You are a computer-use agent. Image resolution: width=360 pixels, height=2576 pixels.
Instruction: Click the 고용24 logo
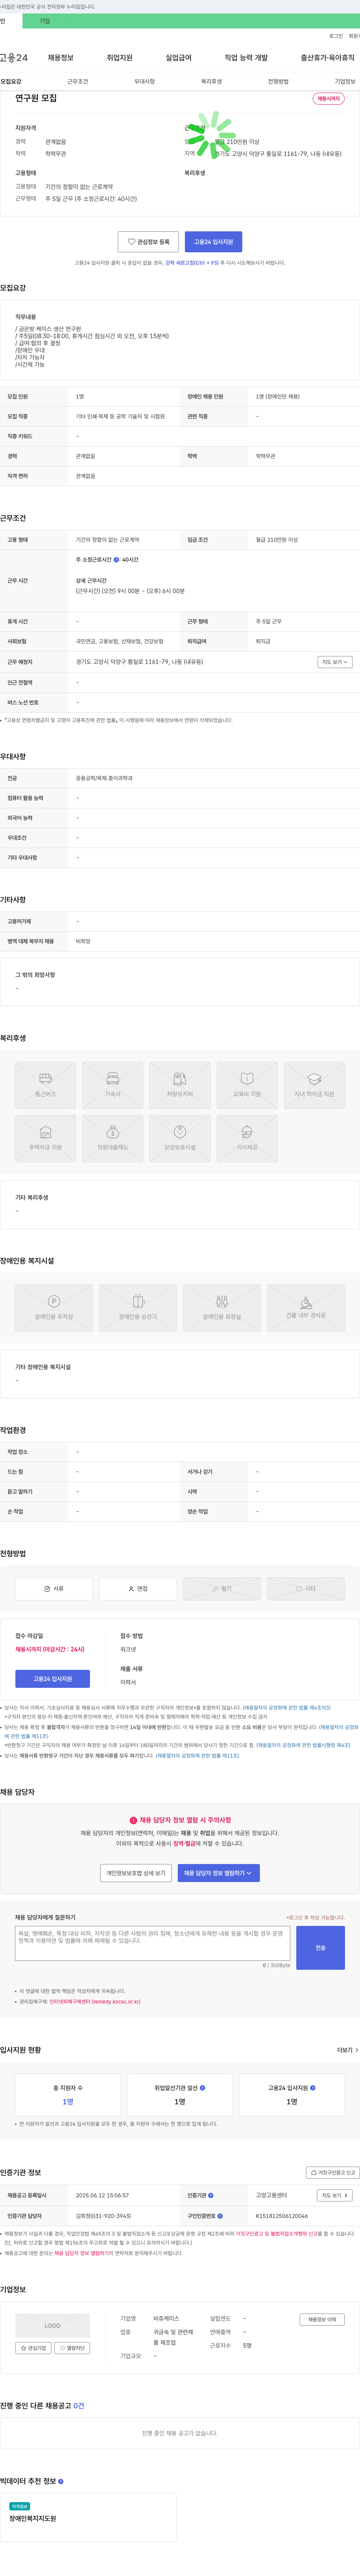pos(13,58)
